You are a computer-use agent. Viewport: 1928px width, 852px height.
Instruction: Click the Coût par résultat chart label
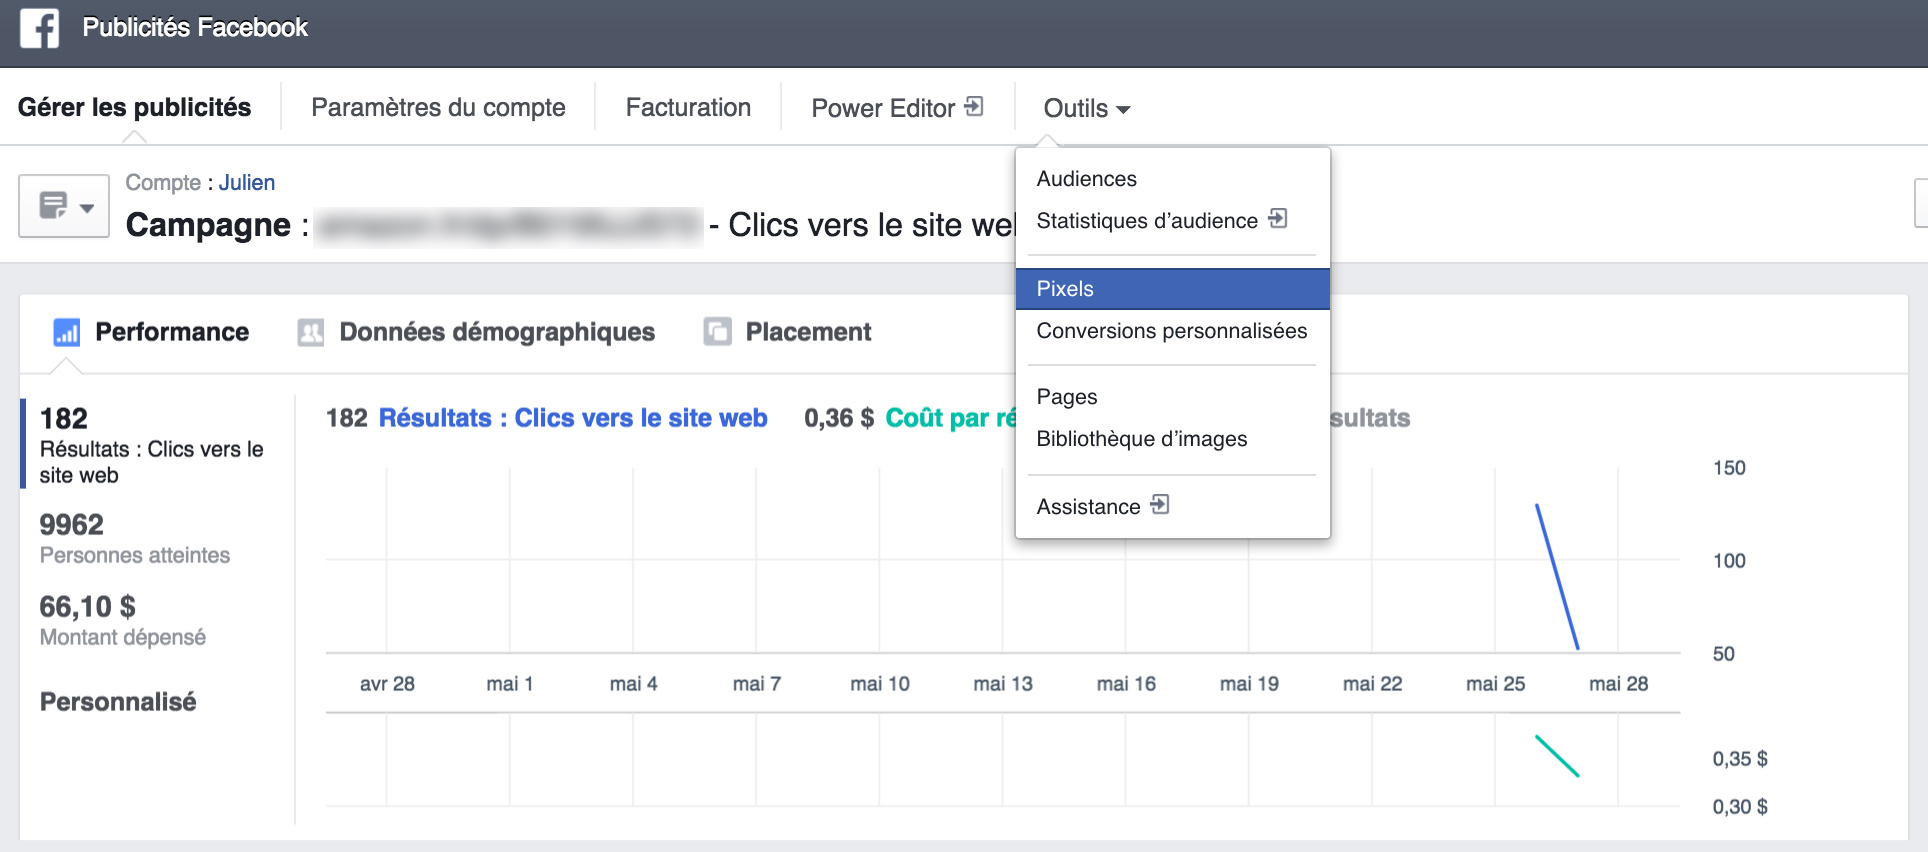[x=950, y=418]
